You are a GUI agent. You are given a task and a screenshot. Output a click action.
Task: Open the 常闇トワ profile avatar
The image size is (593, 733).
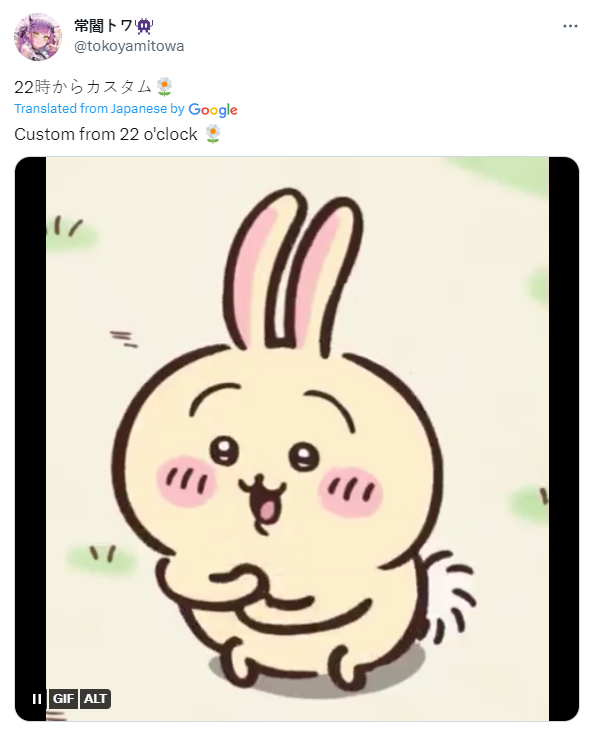click(x=38, y=37)
